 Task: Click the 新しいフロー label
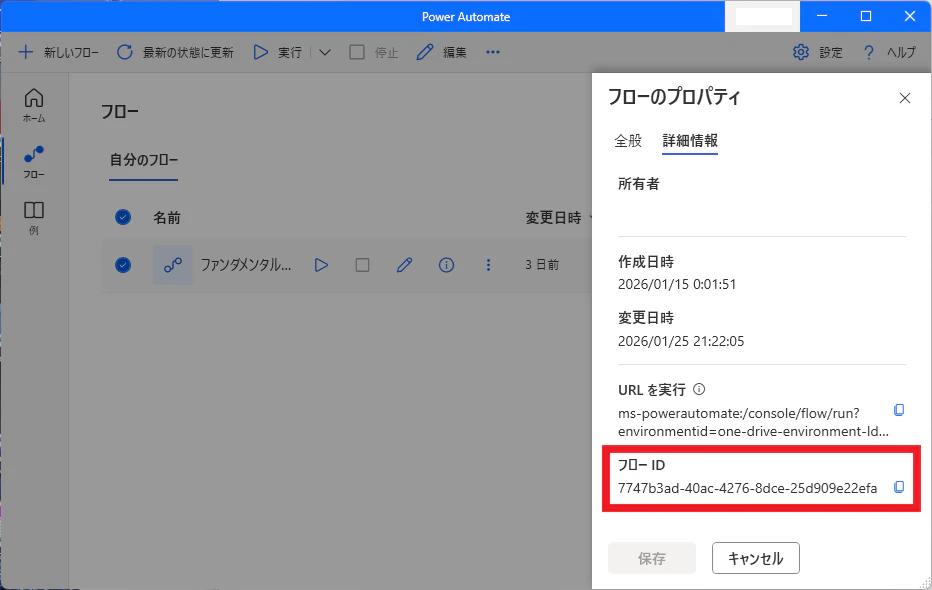71,52
